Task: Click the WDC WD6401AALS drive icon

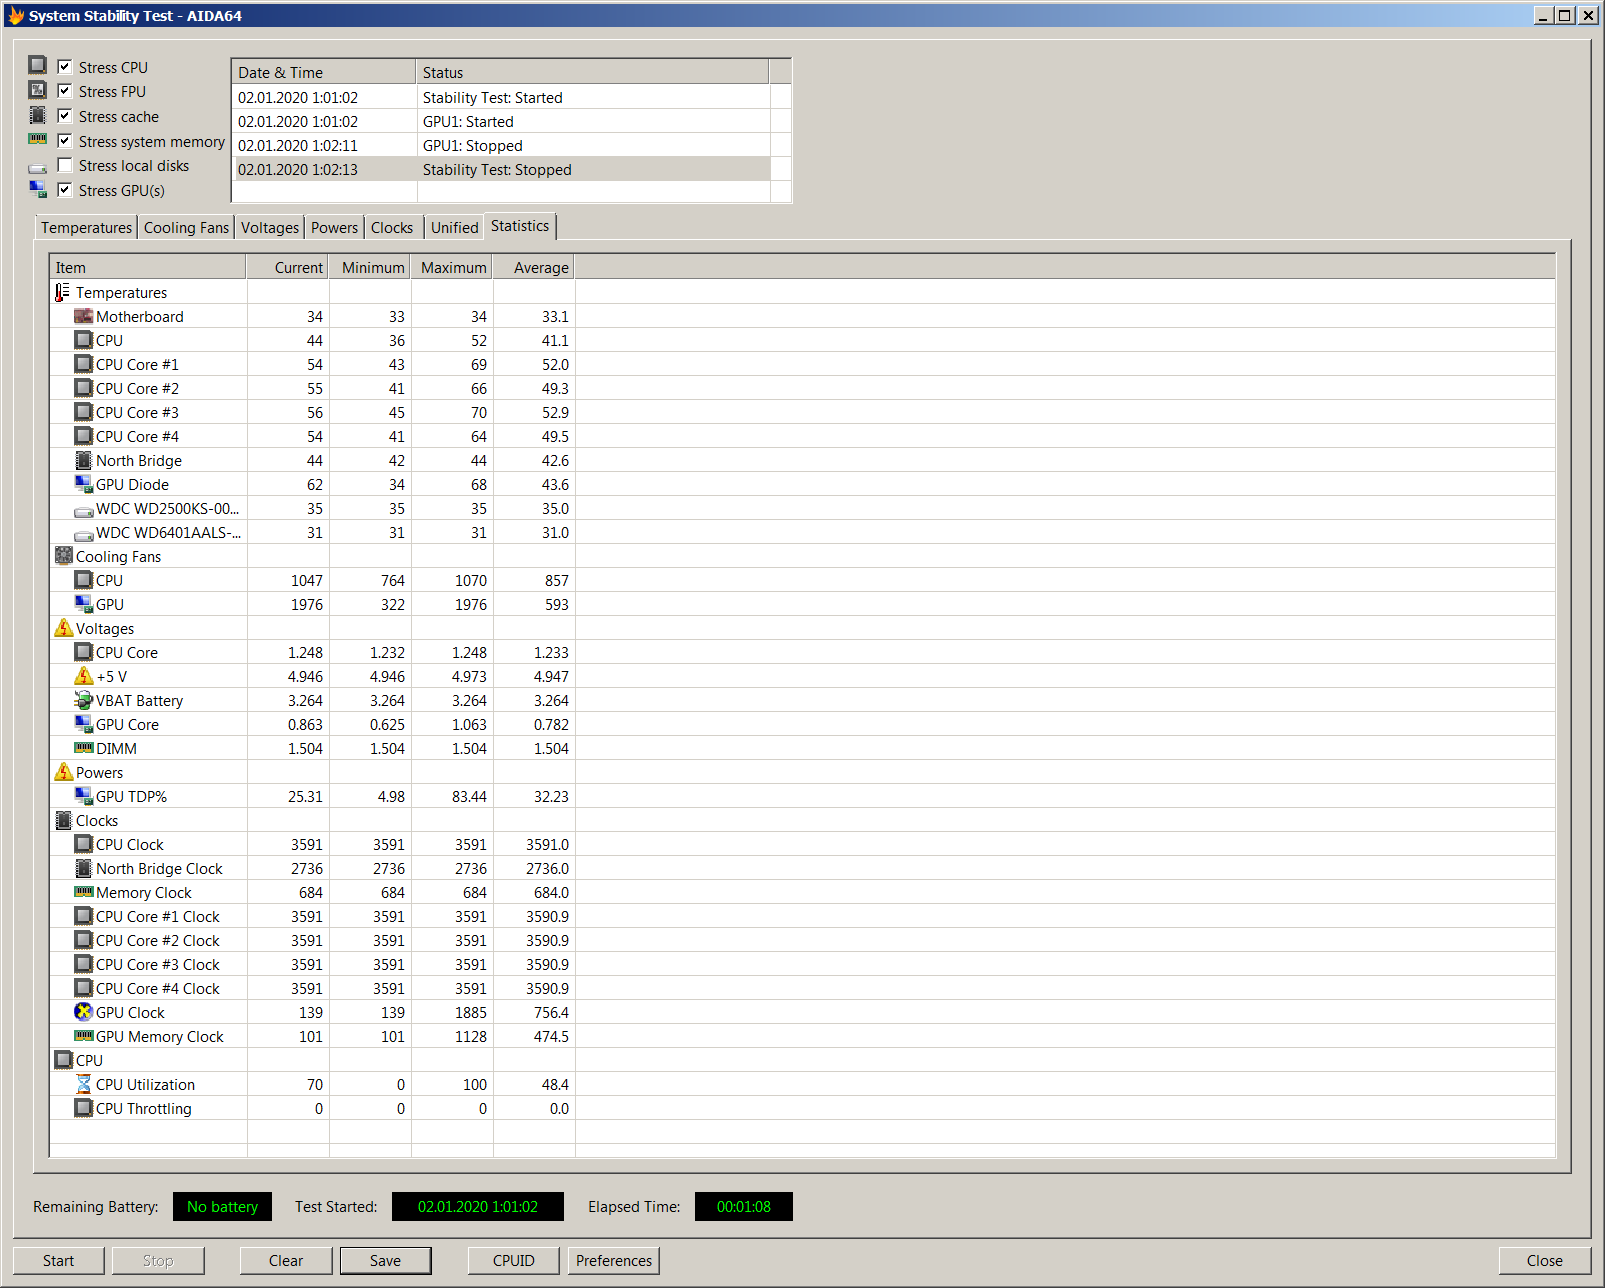Action: [x=84, y=534]
